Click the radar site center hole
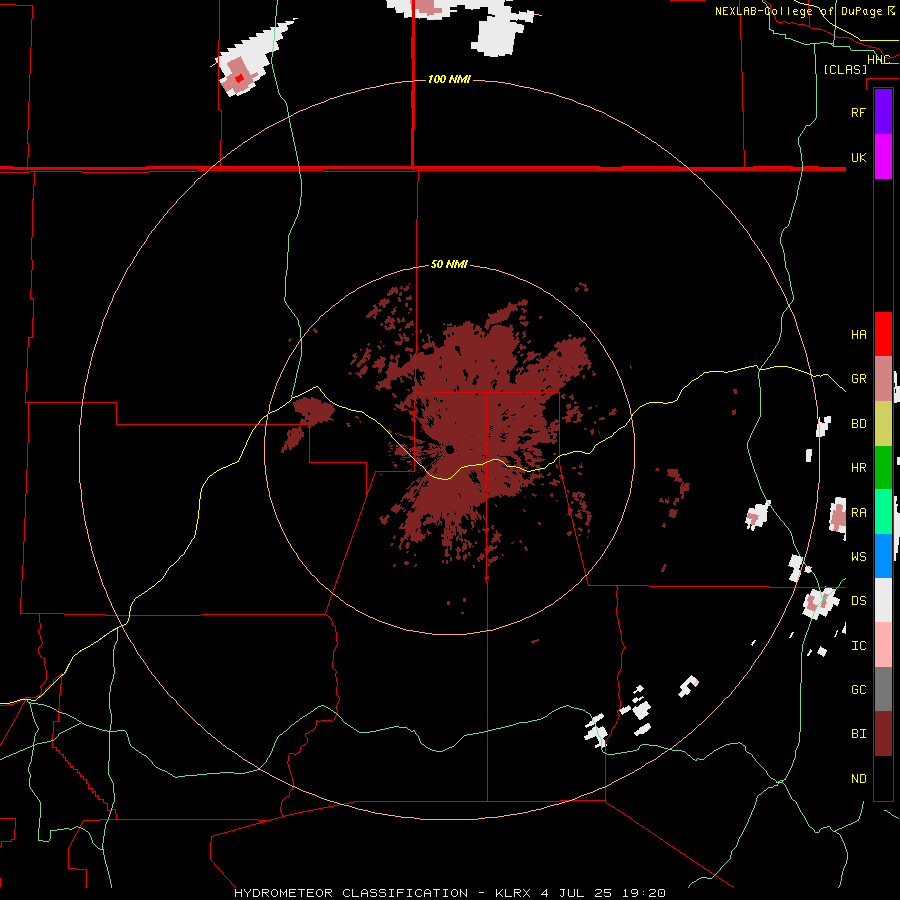The height and width of the screenshot is (900, 900). [449, 448]
